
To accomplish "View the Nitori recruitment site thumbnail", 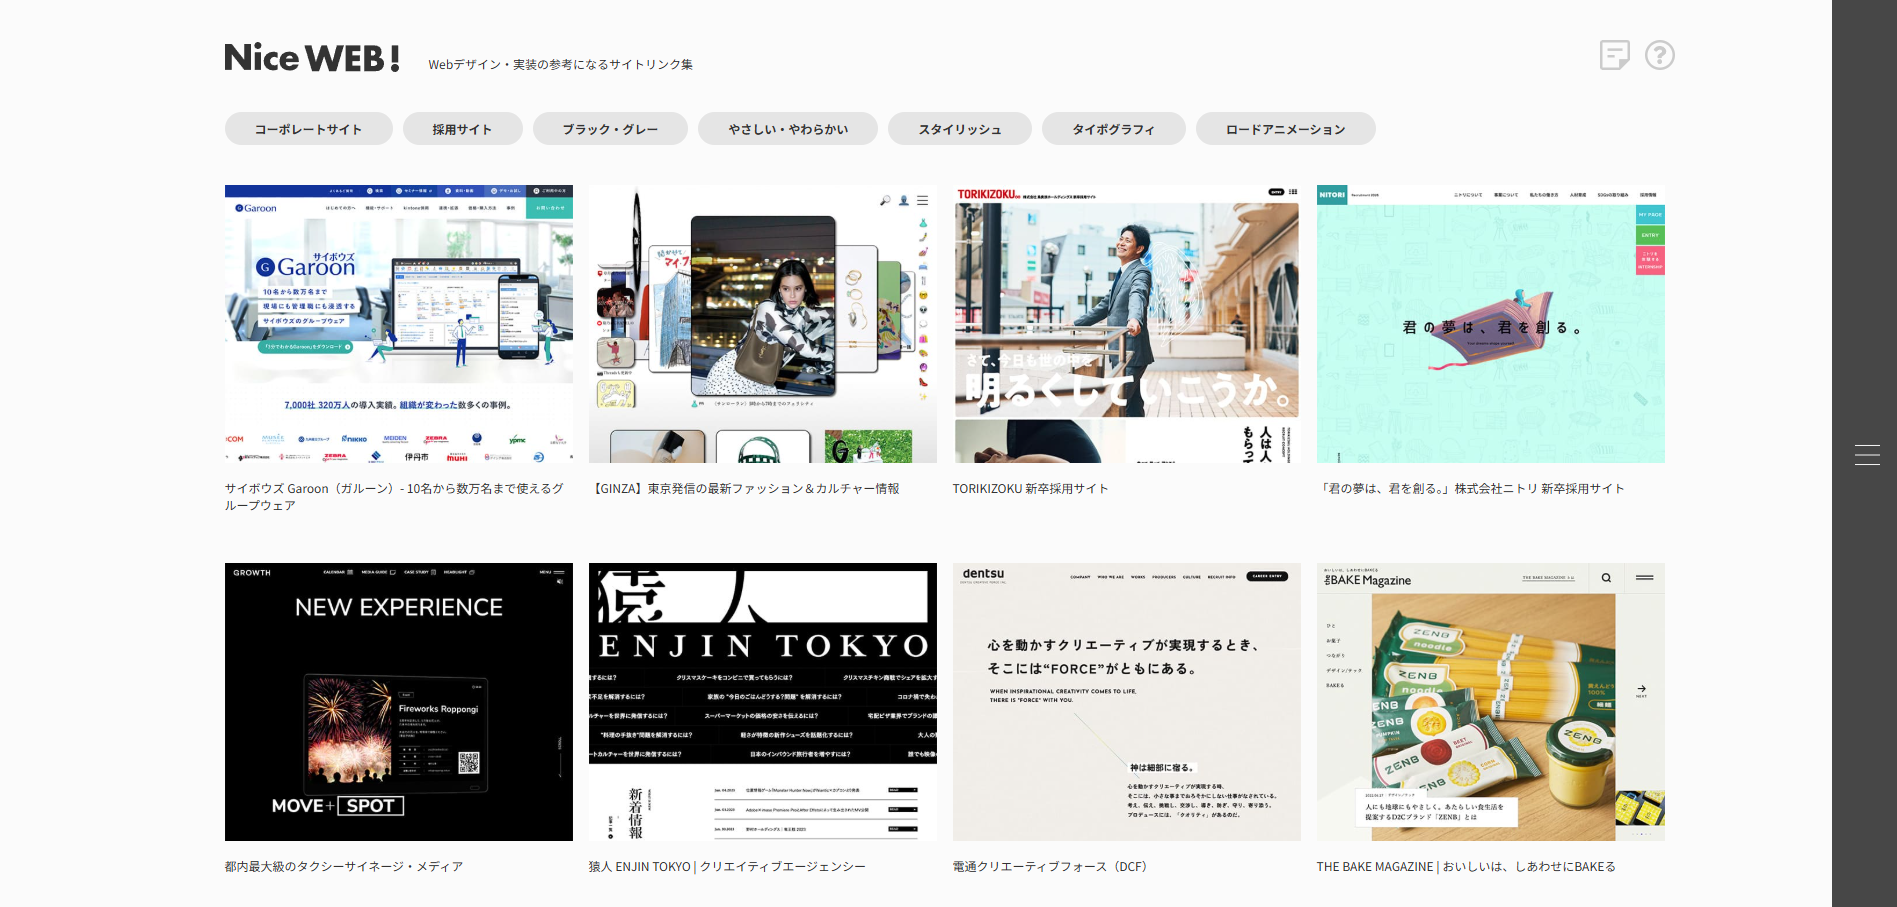I will click(x=1490, y=324).
